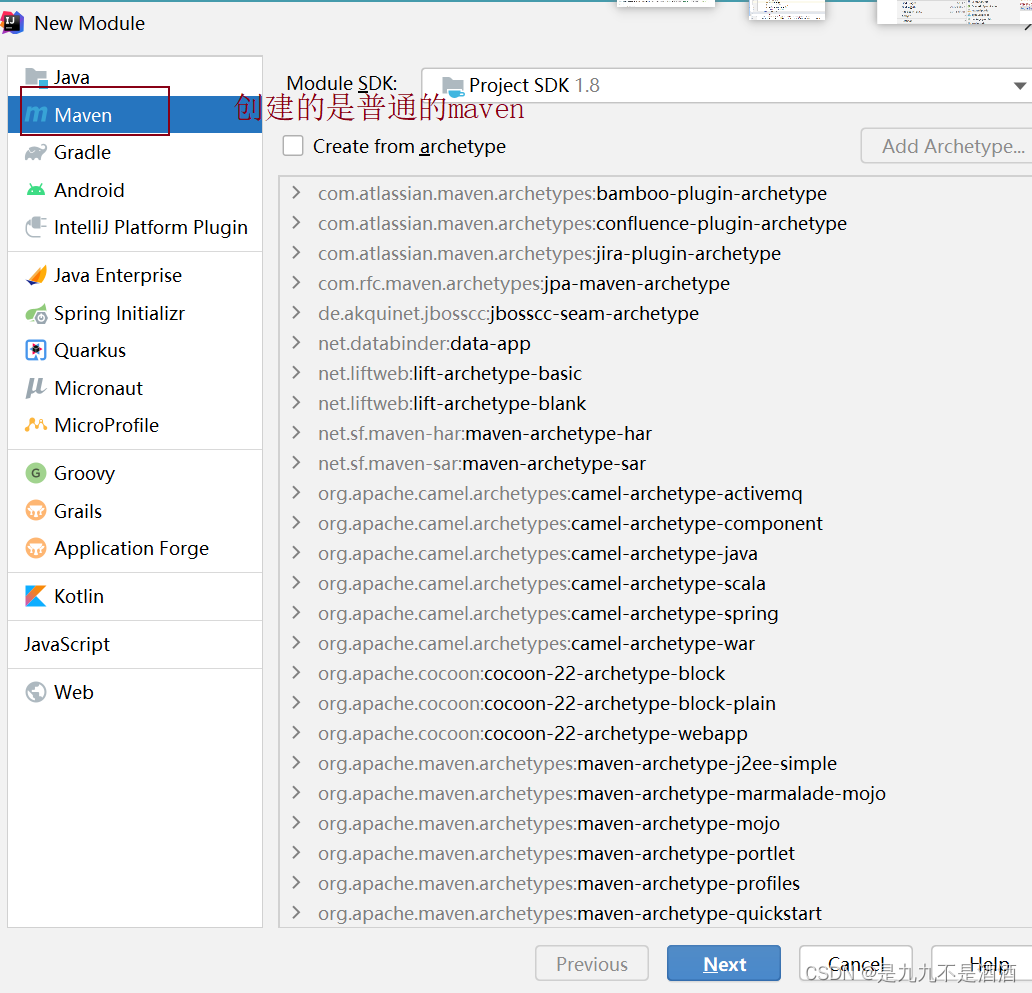Select camel-archetype-war row
1032x993 pixels.
[656, 643]
